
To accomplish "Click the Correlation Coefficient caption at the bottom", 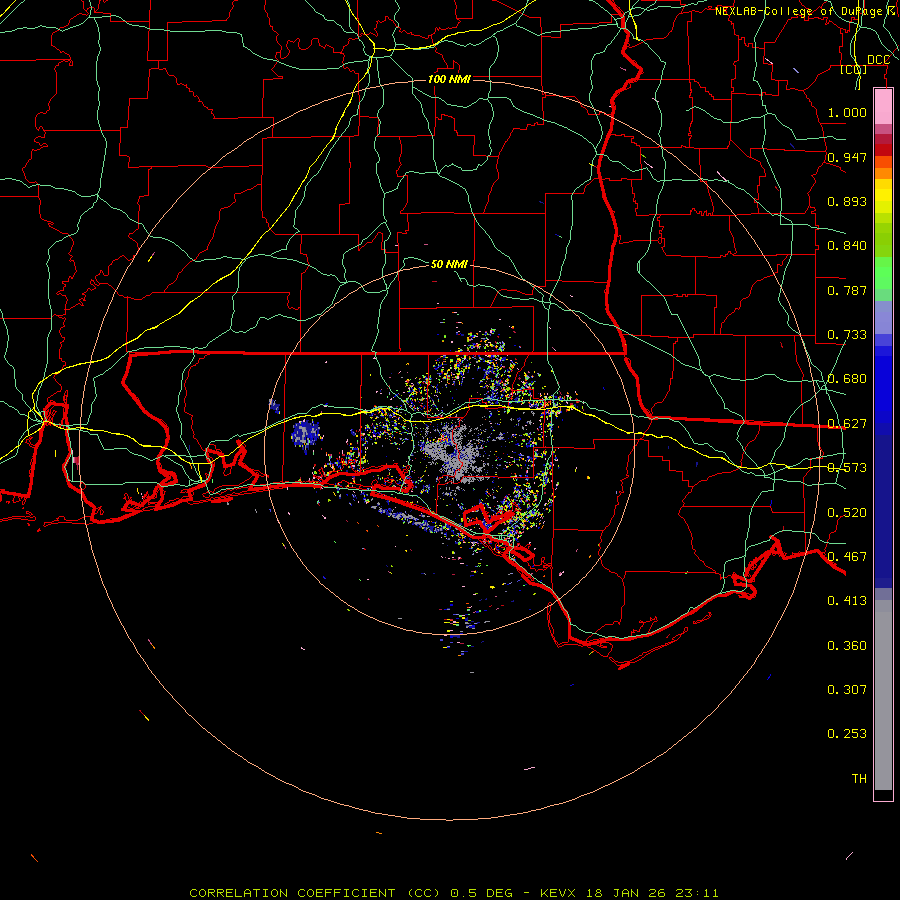I will [453, 893].
